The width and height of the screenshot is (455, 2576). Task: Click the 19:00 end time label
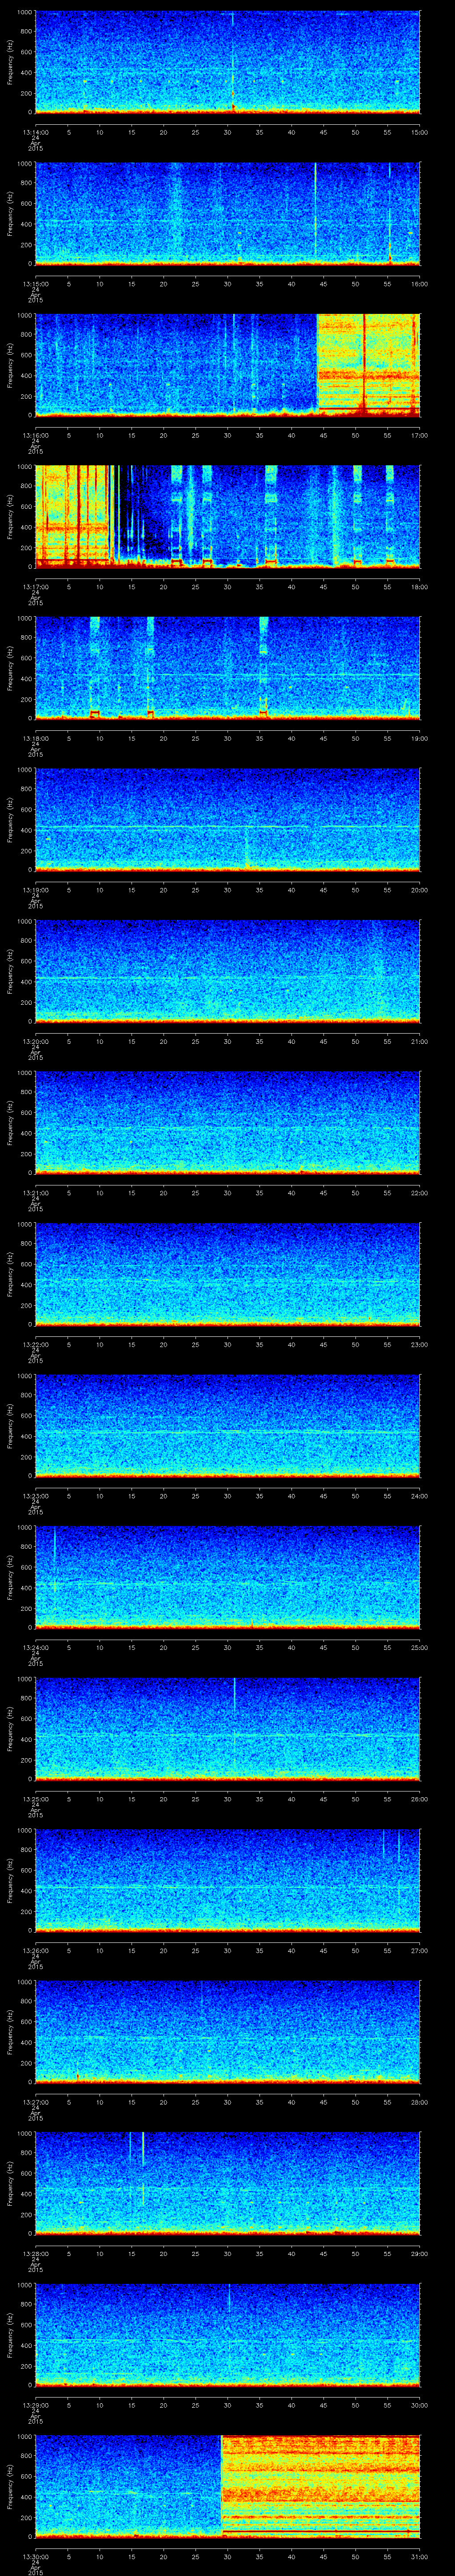pyautogui.click(x=419, y=738)
